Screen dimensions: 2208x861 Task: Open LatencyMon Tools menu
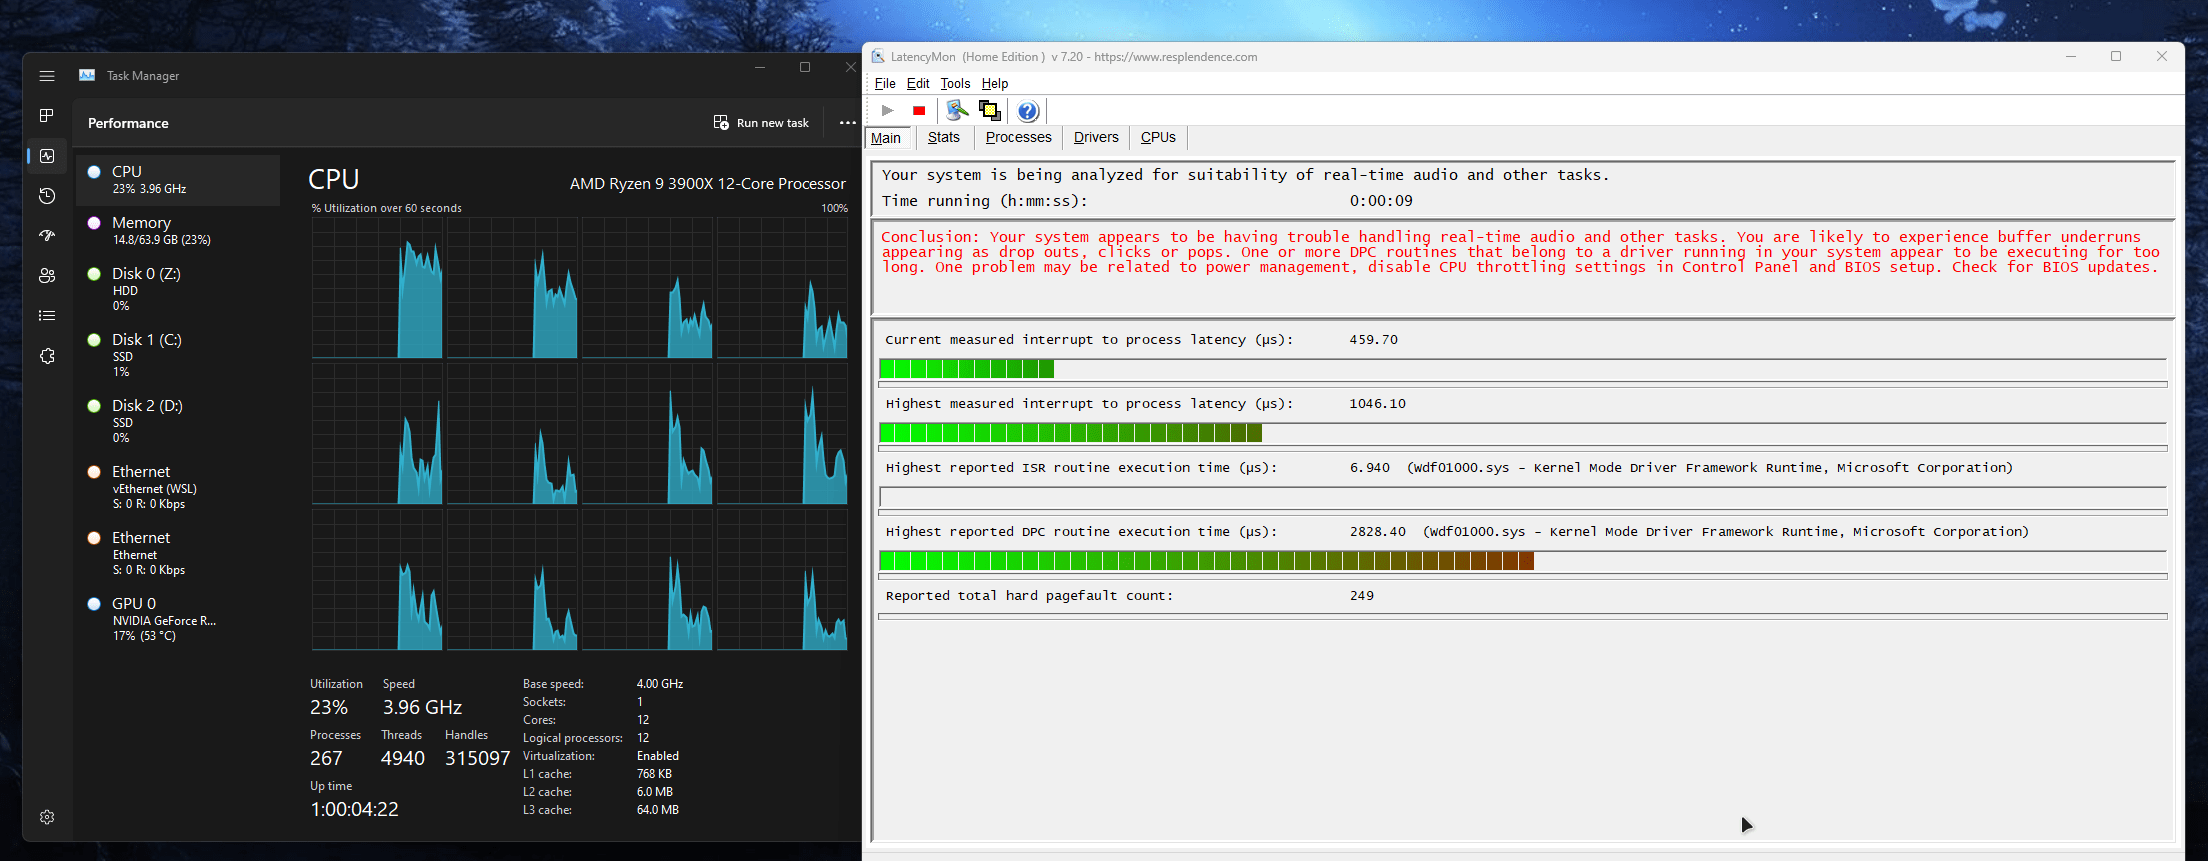[x=955, y=84]
